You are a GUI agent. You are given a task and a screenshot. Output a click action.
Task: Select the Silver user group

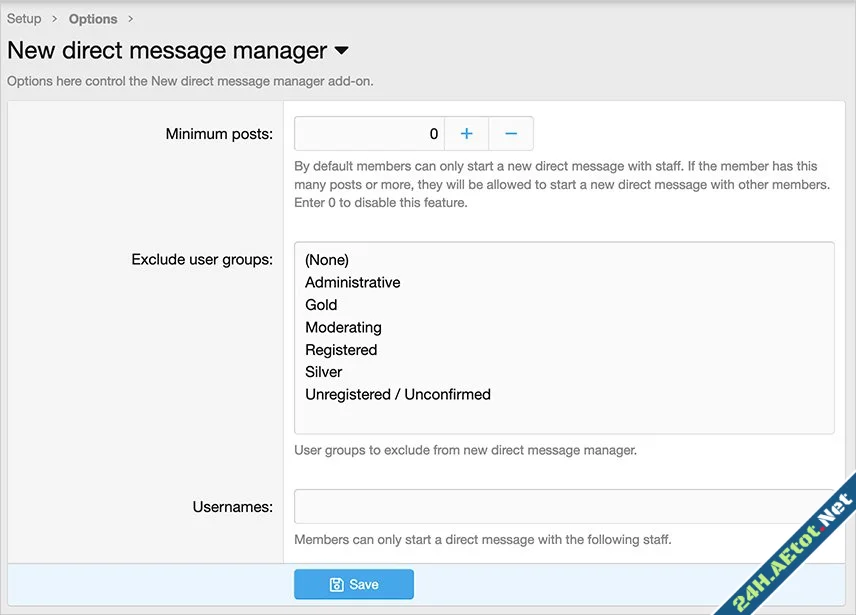(323, 372)
